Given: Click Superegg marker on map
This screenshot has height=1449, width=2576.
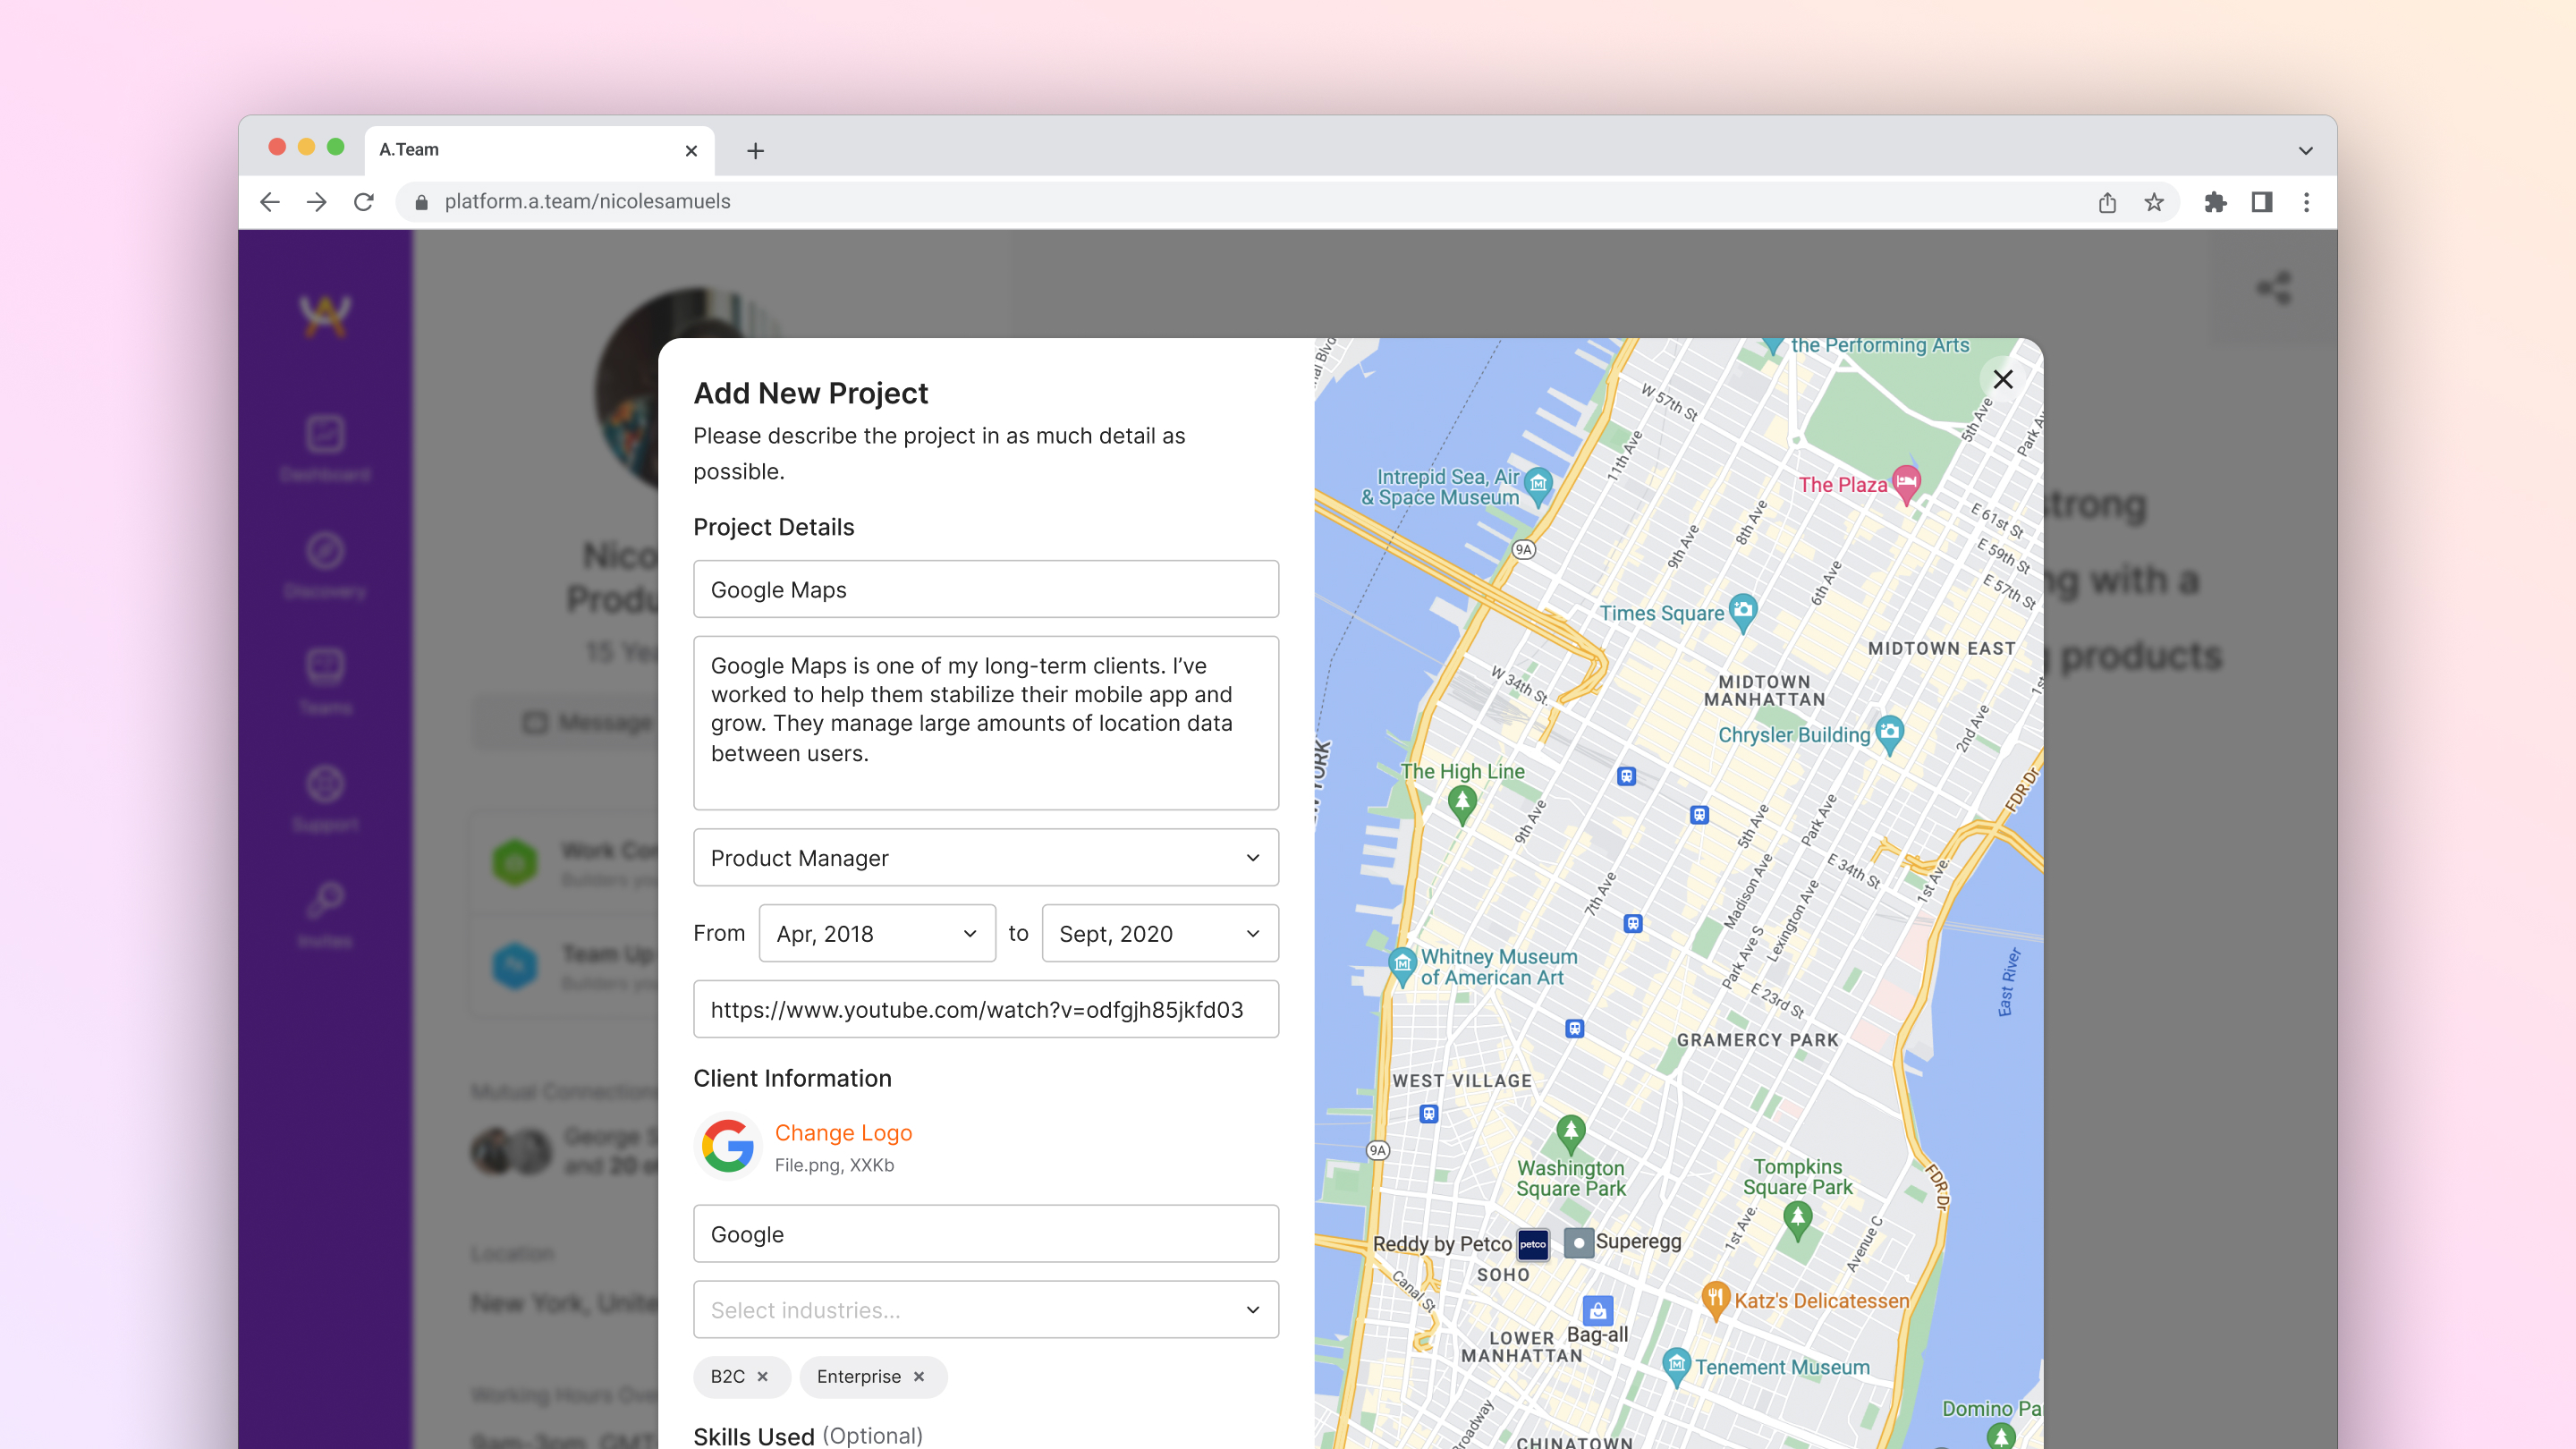Looking at the screenshot, I should (x=1578, y=1243).
